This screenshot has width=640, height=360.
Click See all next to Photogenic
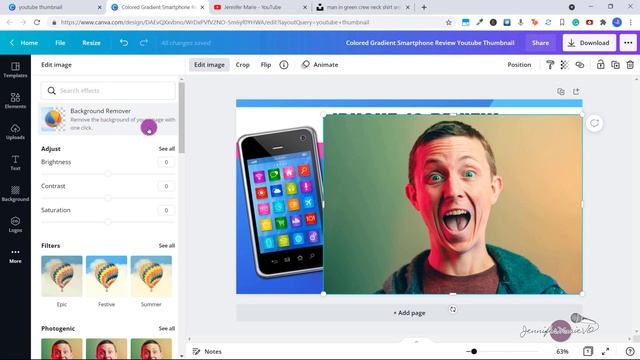click(x=167, y=328)
